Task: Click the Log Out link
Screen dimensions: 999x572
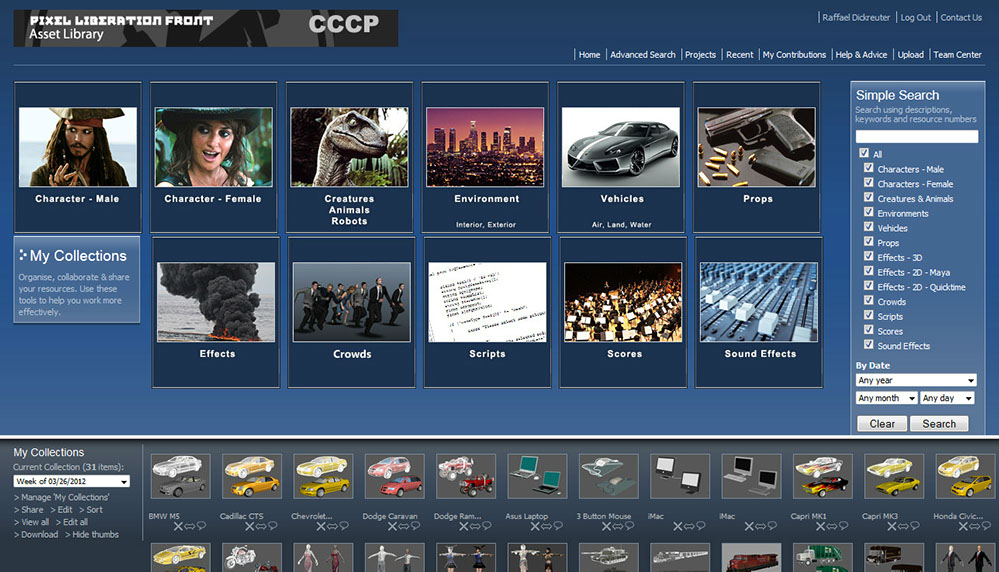Action: tap(915, 18)
